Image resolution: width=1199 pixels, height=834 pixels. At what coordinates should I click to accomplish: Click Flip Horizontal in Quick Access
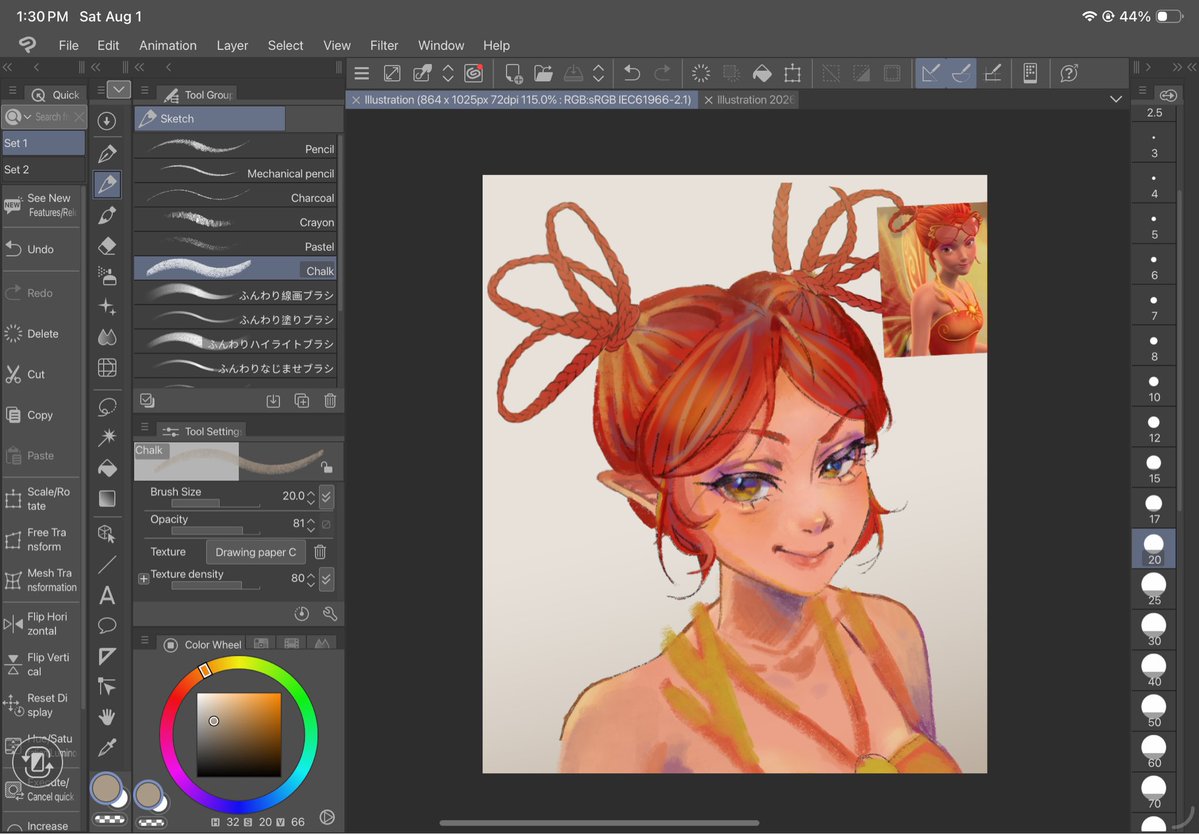(x=40, y=624)
